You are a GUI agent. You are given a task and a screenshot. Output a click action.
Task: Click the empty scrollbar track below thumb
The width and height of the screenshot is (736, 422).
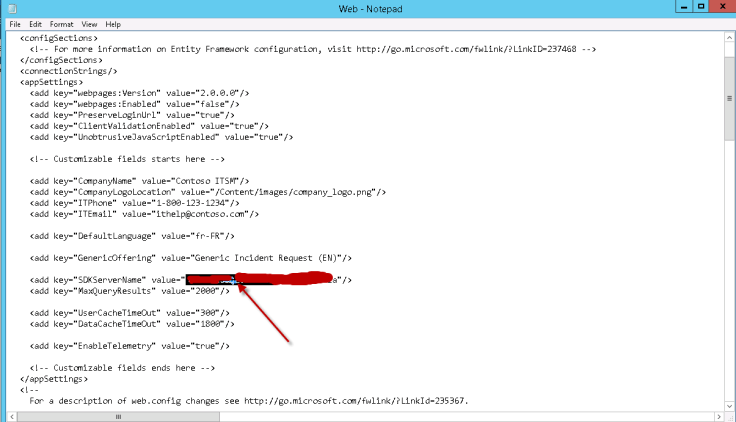coord(729,250)
